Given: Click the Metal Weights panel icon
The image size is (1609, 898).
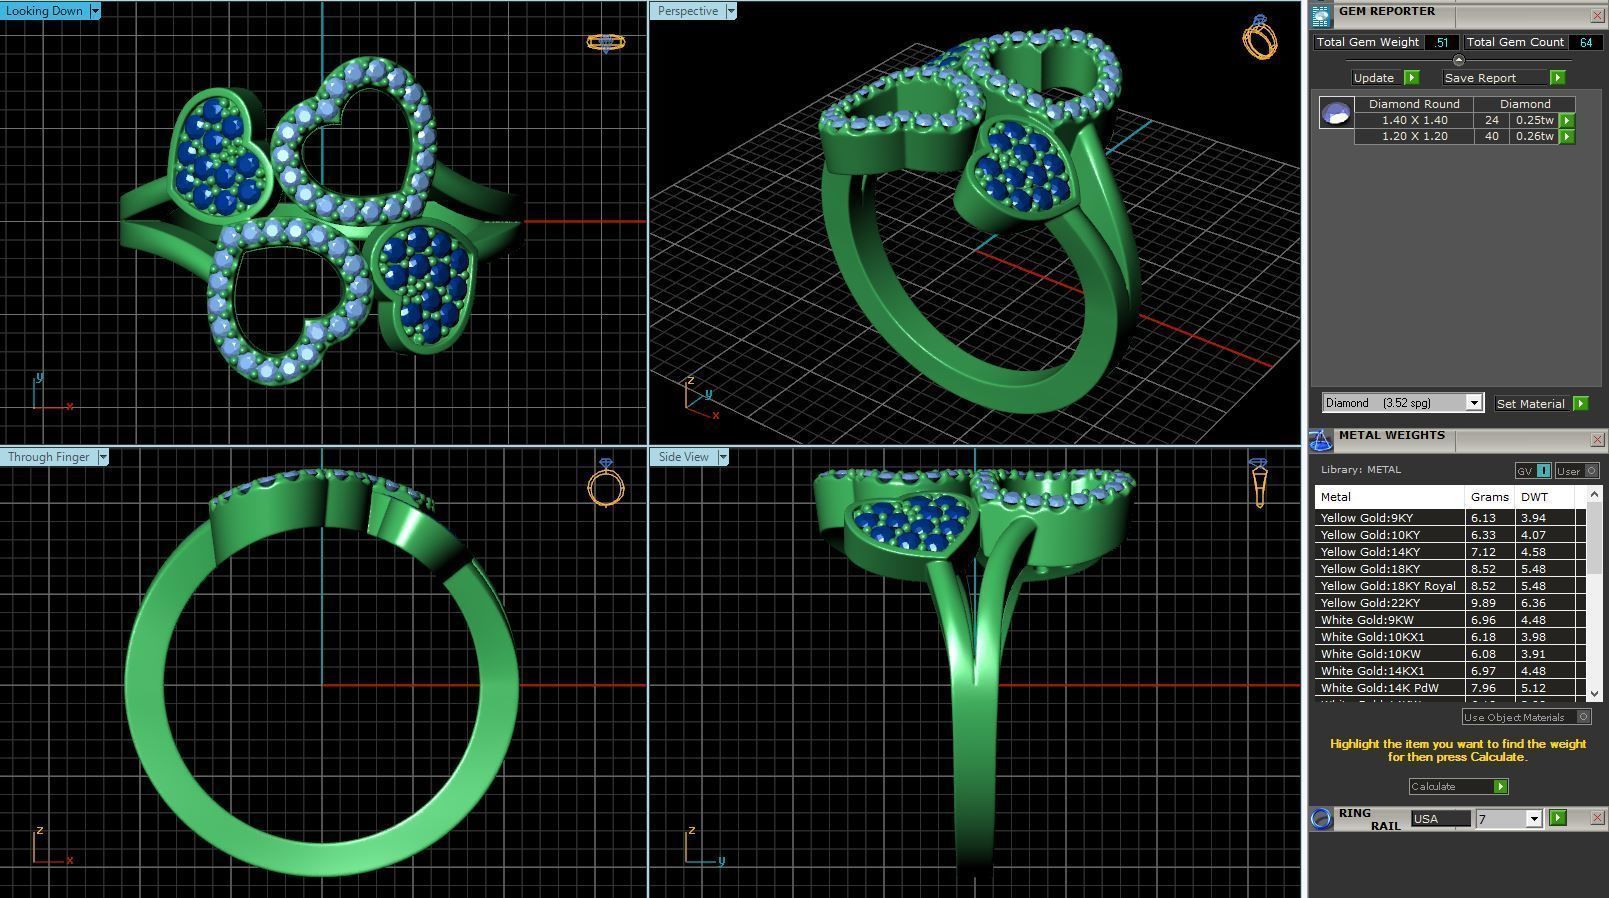Looking at the screenshot, I should [x=1321, y=440].
